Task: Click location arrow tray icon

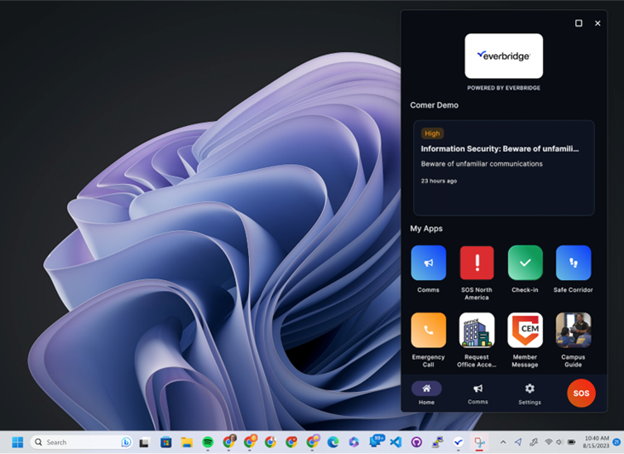Action: pos(518,442)
